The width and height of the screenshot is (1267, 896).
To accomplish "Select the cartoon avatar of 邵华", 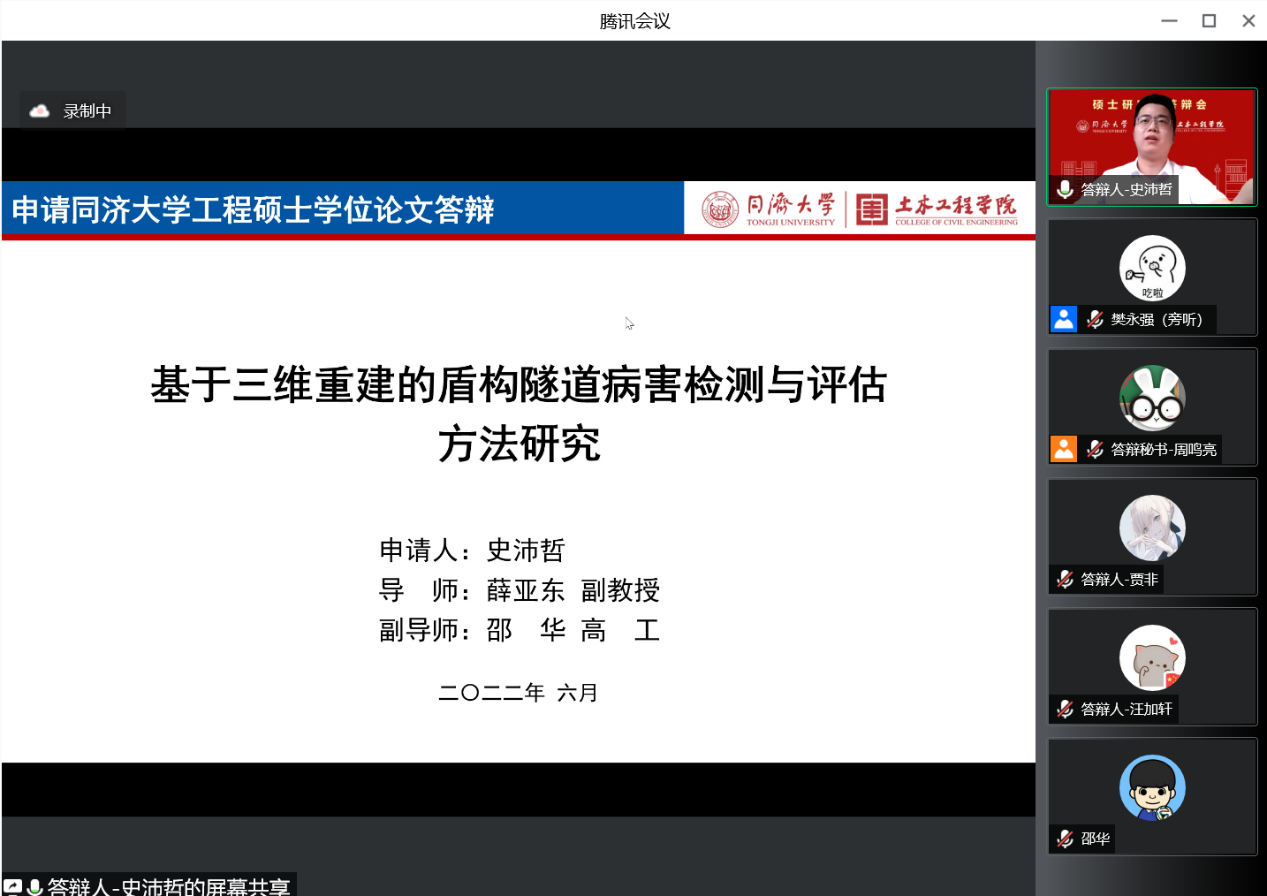I will [1152, 788].
